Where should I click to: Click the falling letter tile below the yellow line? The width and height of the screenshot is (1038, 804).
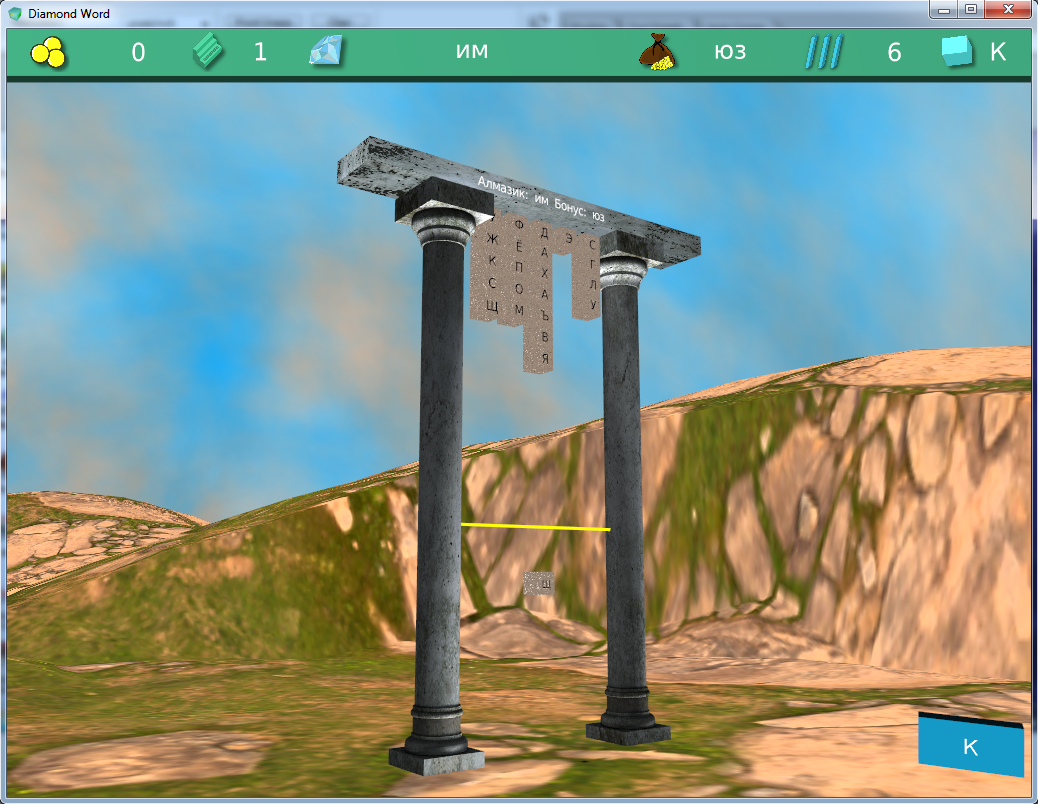coord(539,582)
